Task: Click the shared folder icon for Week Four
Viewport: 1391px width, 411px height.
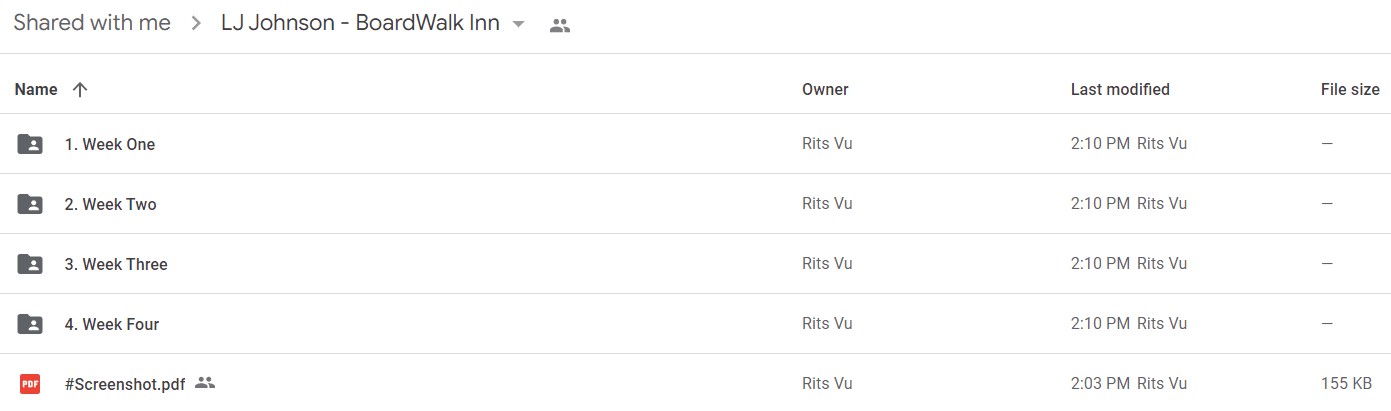Action: pyautogui.click(x=30, y=324)
